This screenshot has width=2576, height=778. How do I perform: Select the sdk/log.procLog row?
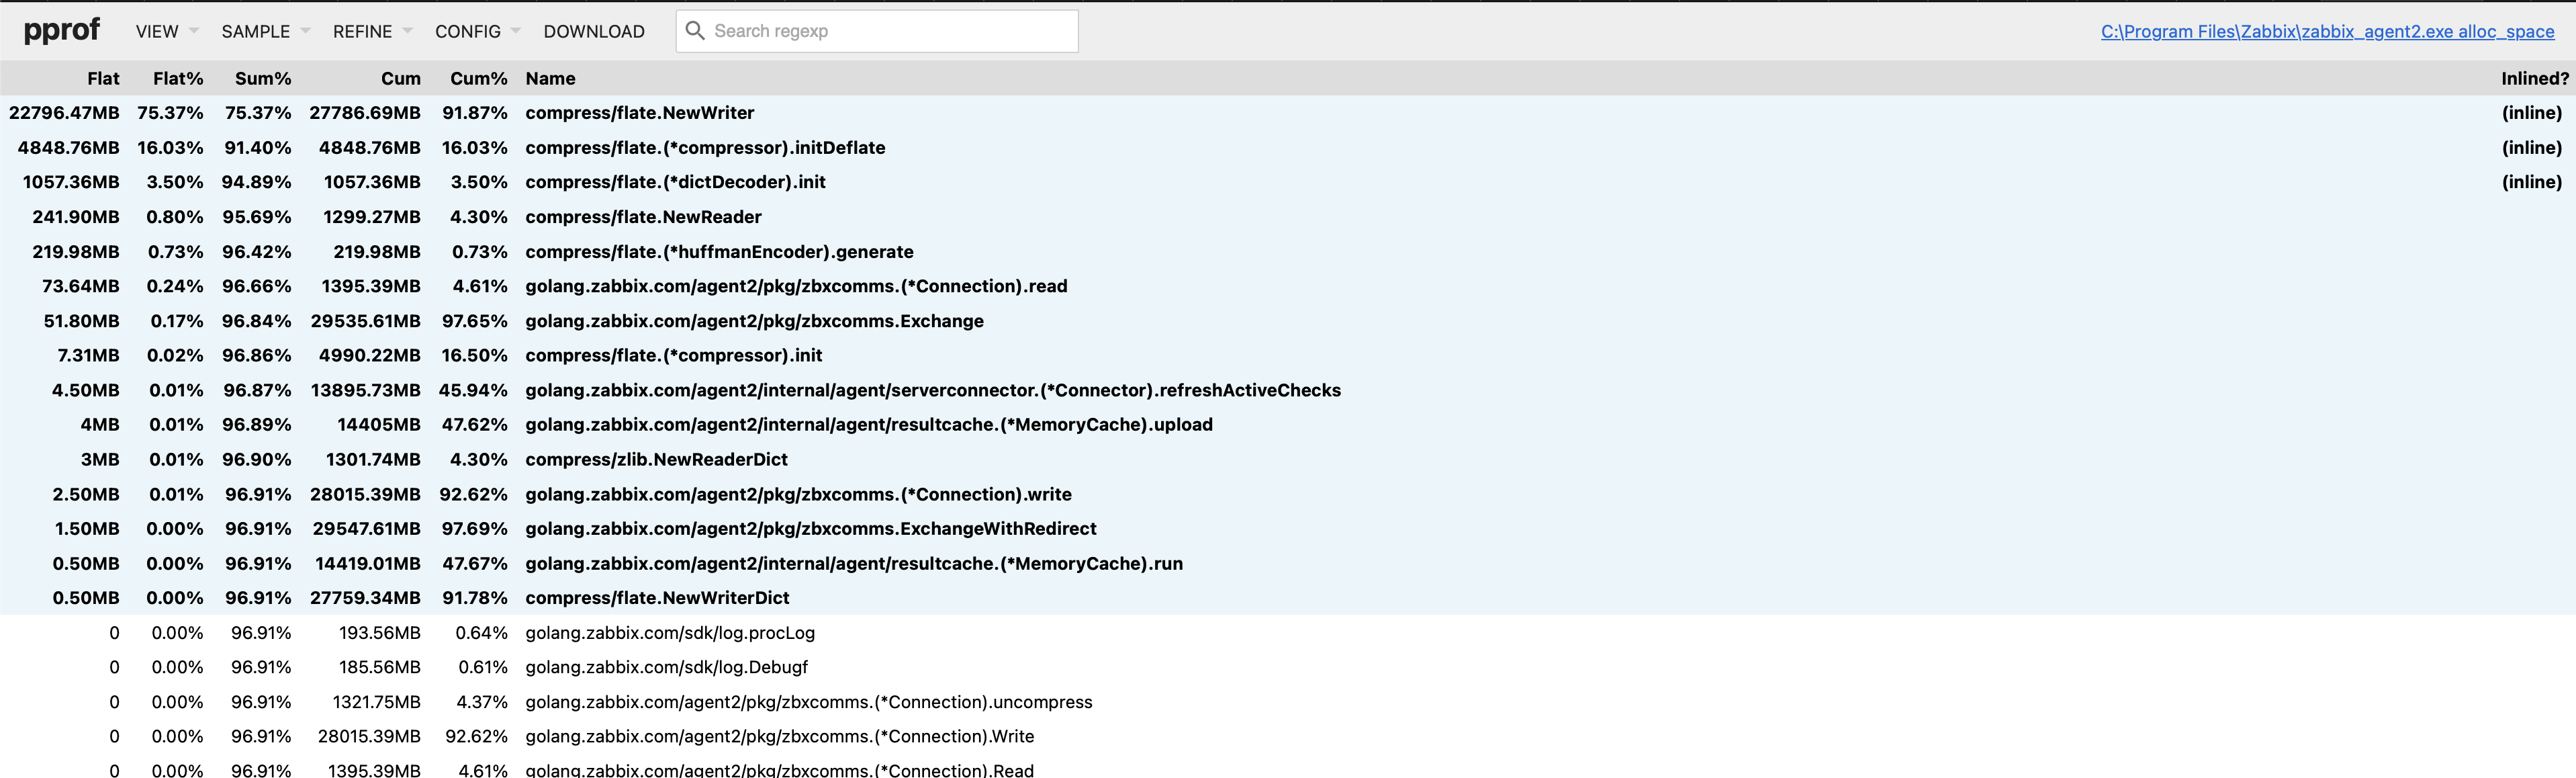pos(1288,633)
